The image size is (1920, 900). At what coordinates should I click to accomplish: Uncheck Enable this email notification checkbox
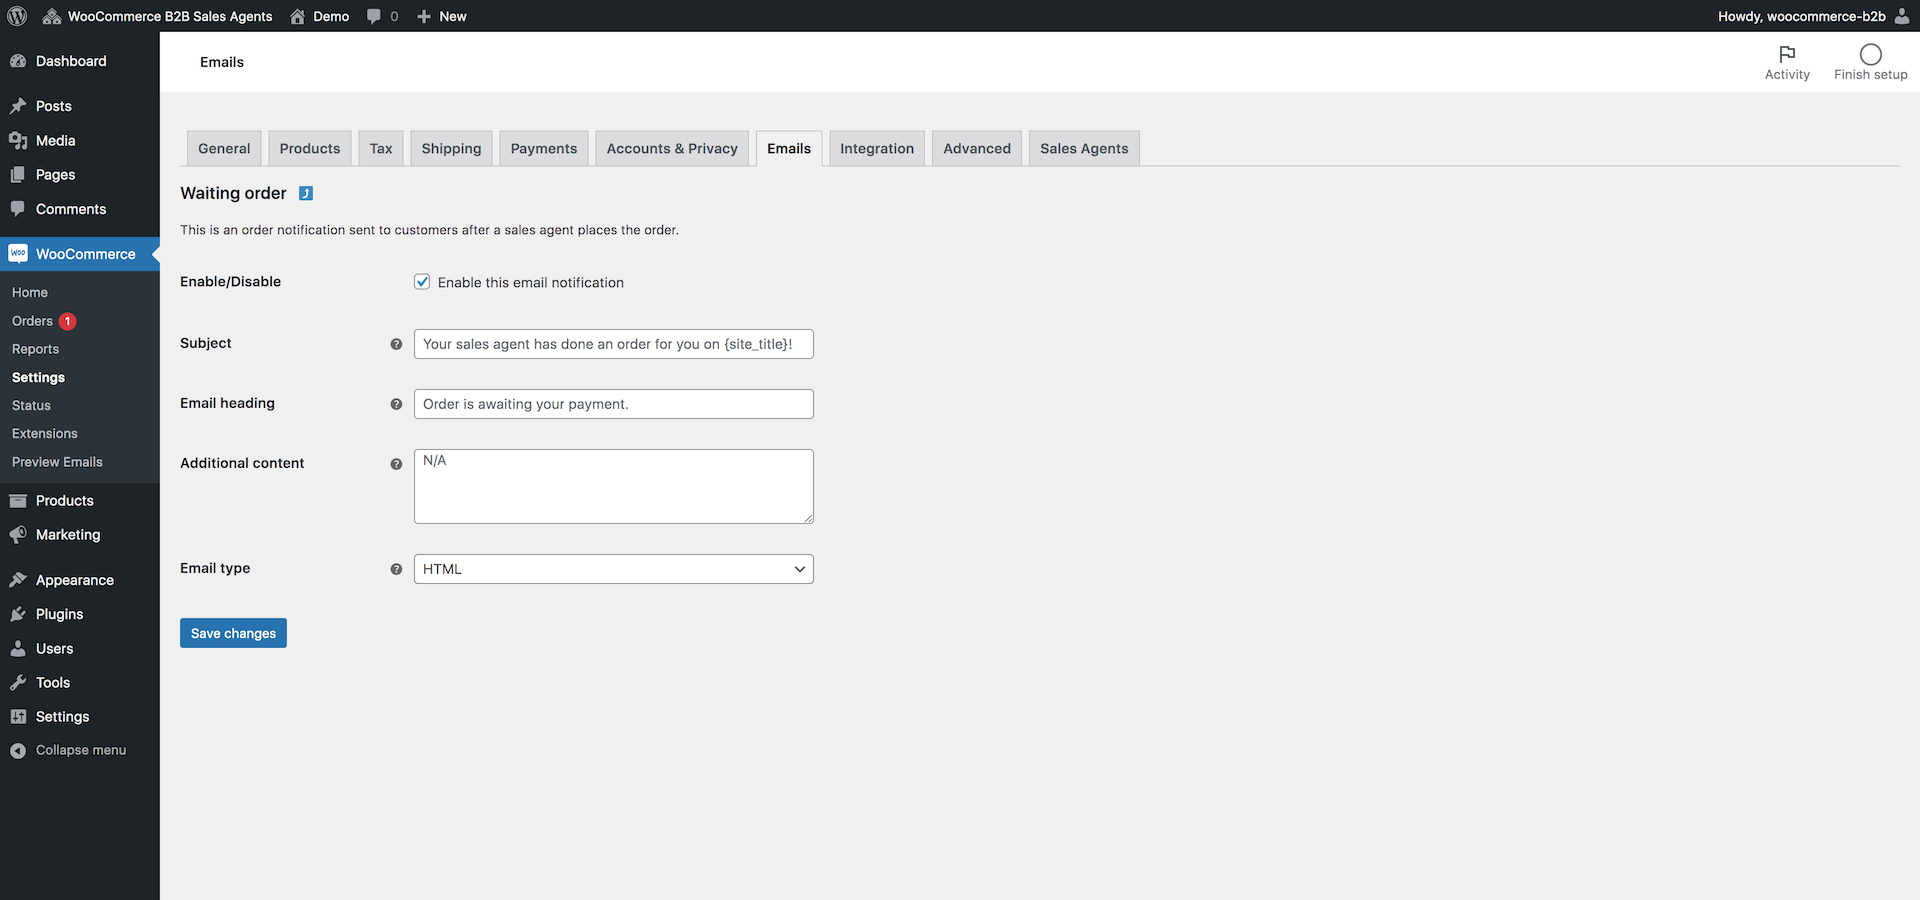[x=422, y=282]
